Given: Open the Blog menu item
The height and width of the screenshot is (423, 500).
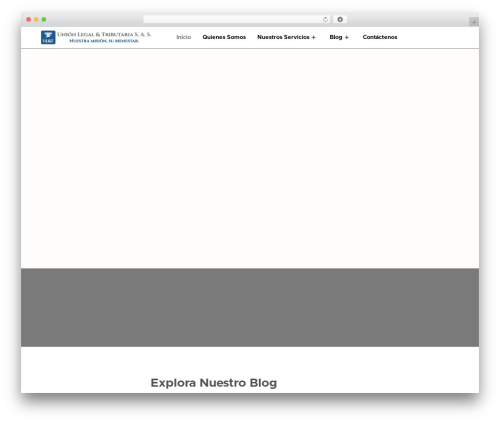Looking at the screenshot, I should pos(336,37).
